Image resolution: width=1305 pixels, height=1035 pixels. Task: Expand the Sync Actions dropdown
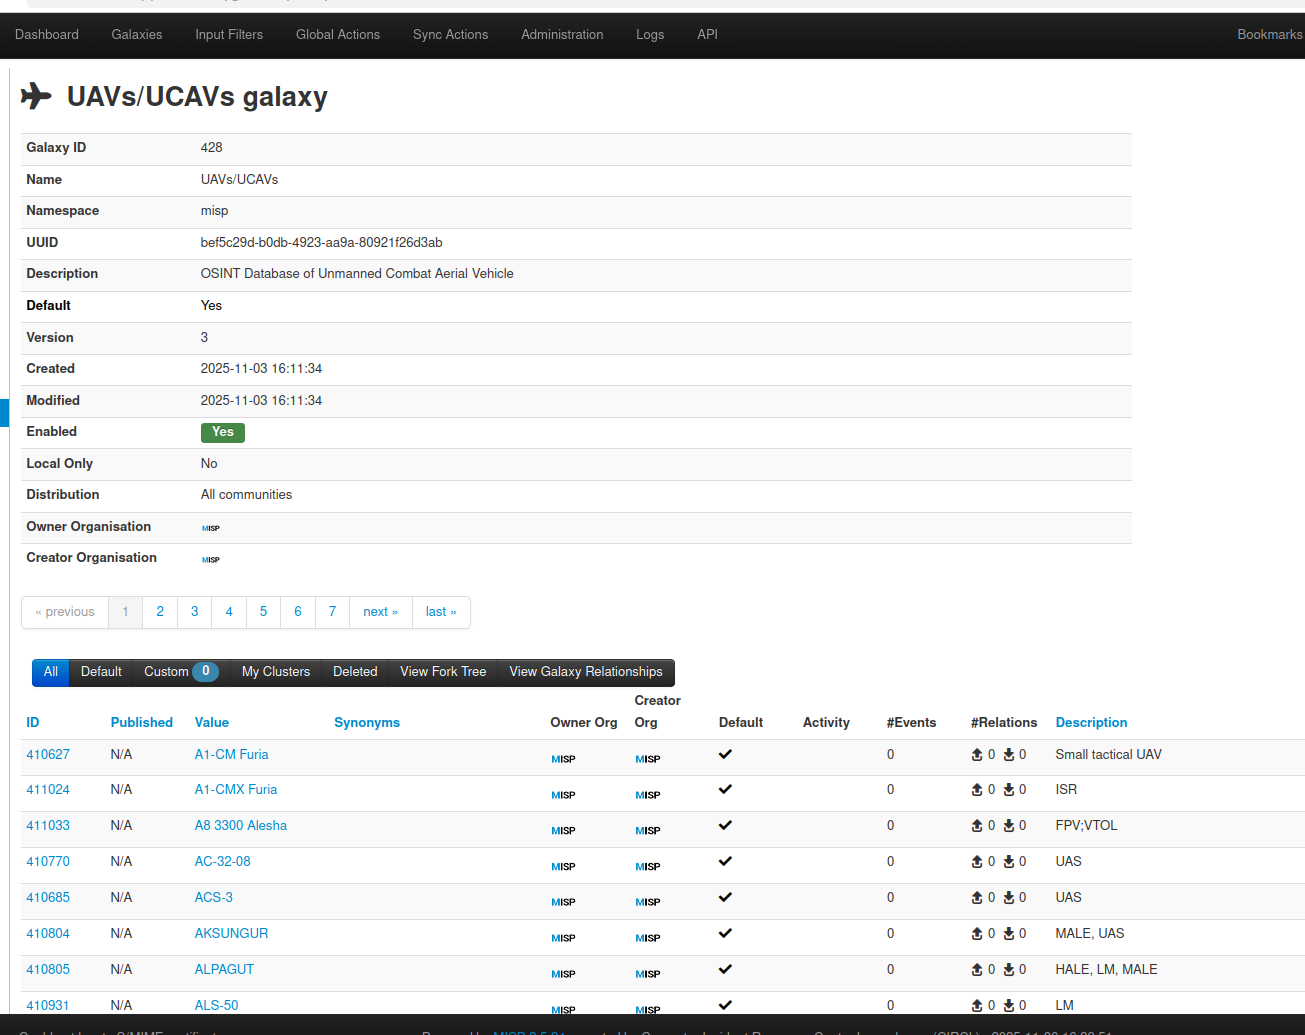pyautogui.click(x=450, y=34)
